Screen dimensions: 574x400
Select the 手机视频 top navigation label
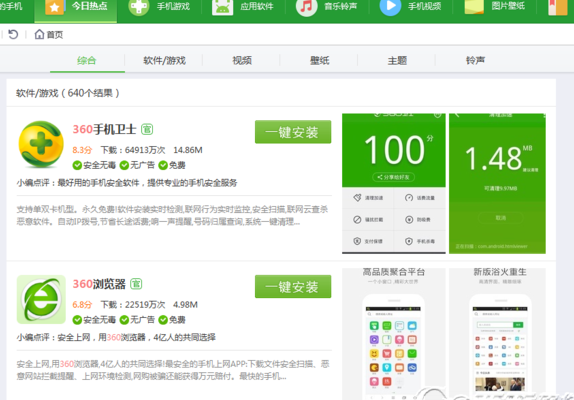(x=425, y=6)
